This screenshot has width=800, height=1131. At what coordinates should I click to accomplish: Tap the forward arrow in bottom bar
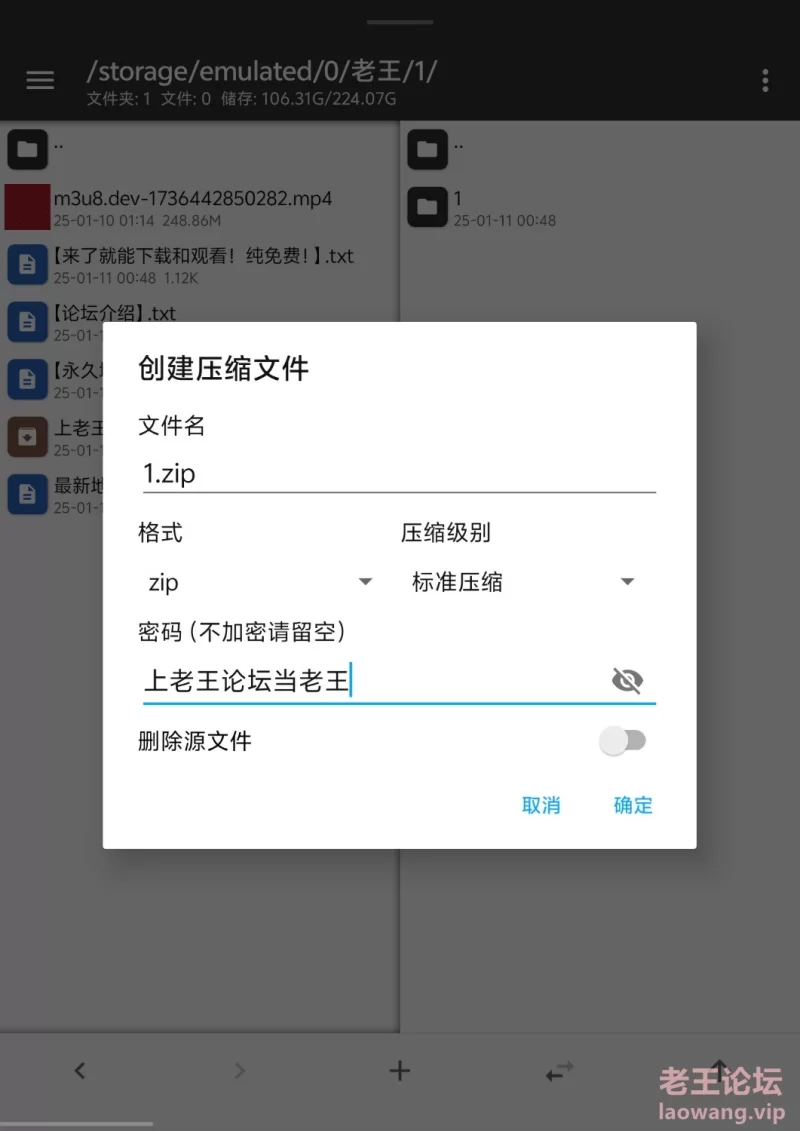coord(239,1070)
